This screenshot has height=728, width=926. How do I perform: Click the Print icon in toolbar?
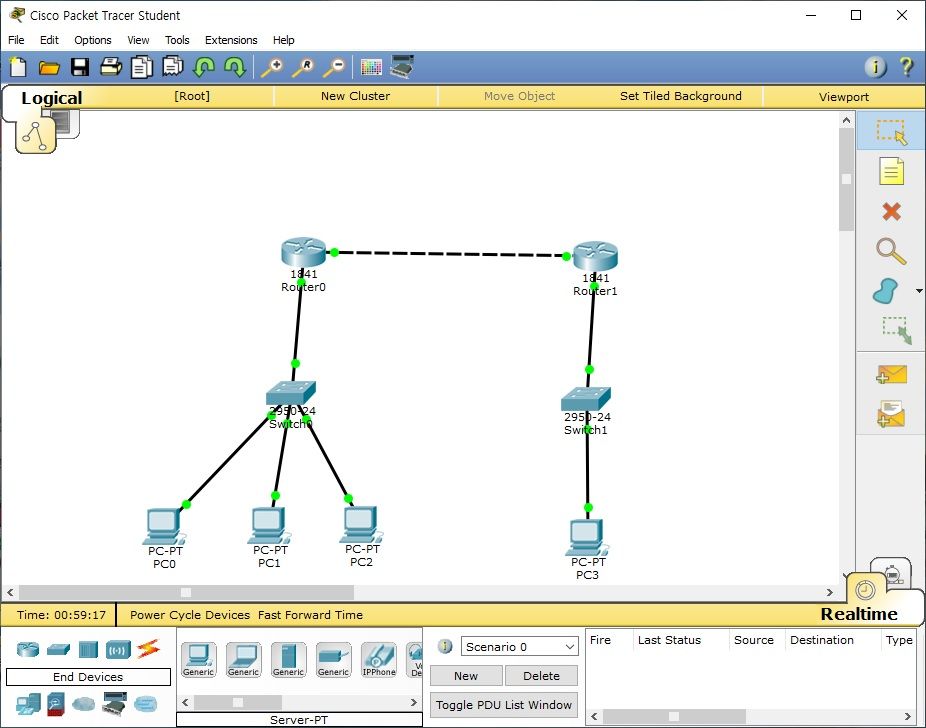point(110,67)
